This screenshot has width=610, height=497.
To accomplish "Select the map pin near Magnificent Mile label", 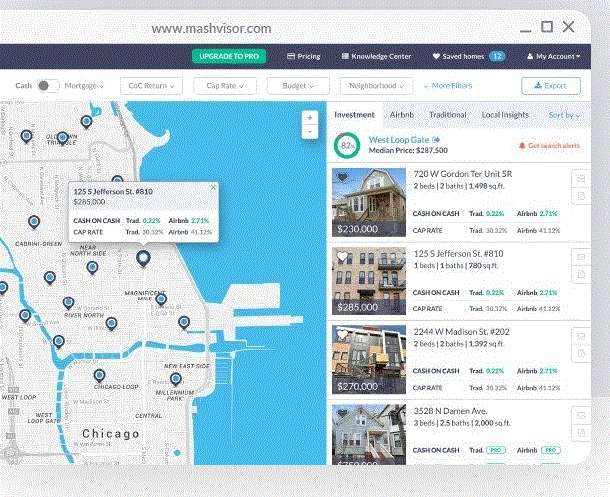I will pos(161,299).
